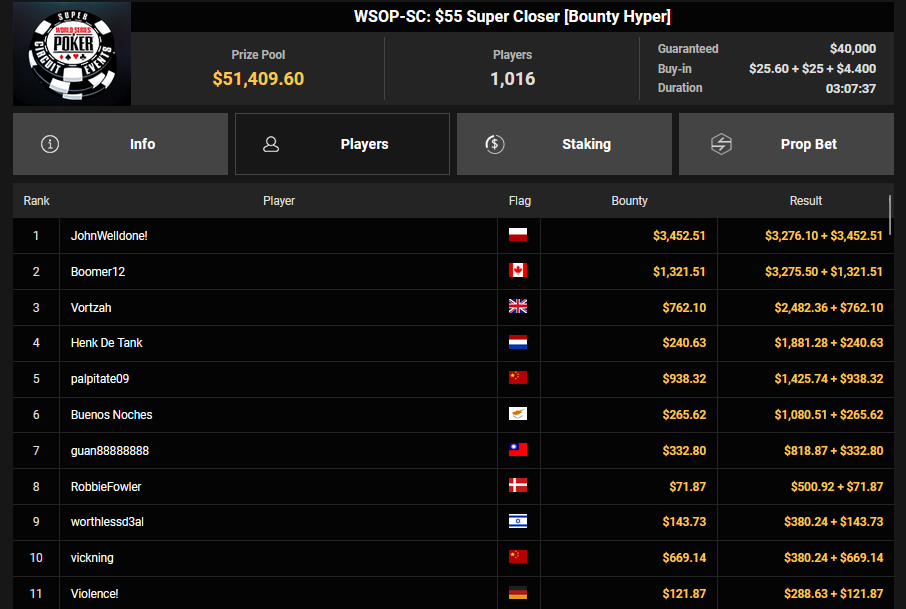Click the German flag in Violence! row
The width and height of the screenshot is (906, 609).
click(518, 593)
